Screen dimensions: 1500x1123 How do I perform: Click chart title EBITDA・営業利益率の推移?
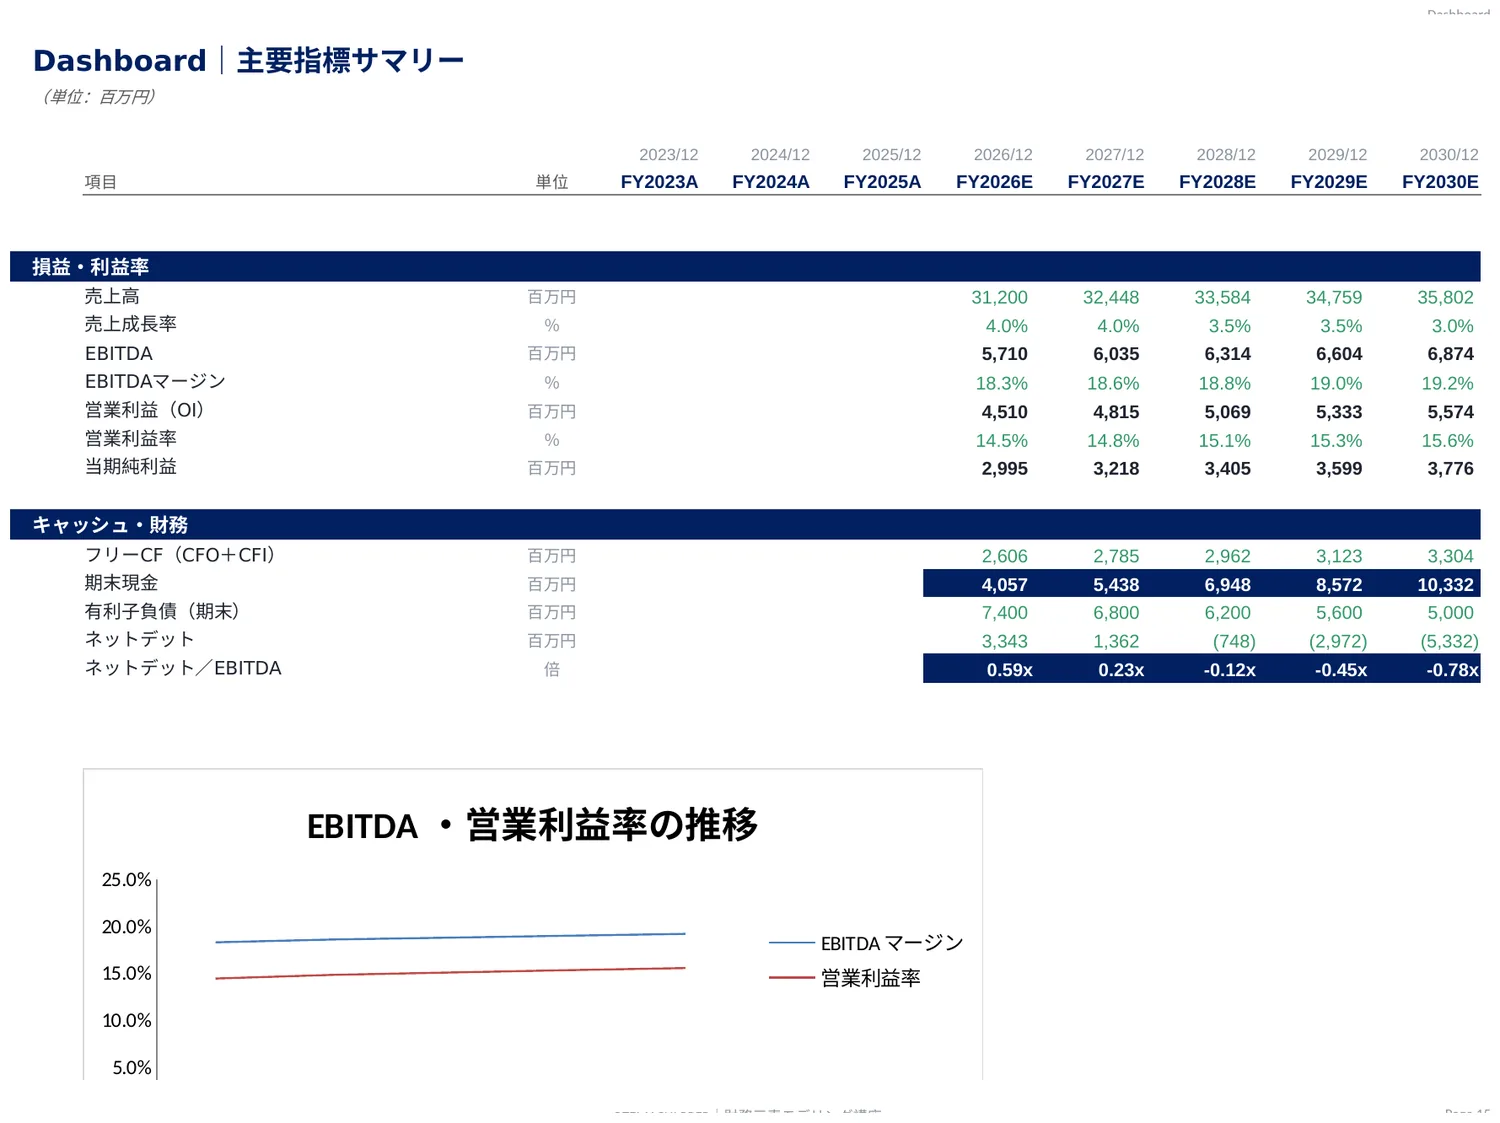(x=532, y=826)
